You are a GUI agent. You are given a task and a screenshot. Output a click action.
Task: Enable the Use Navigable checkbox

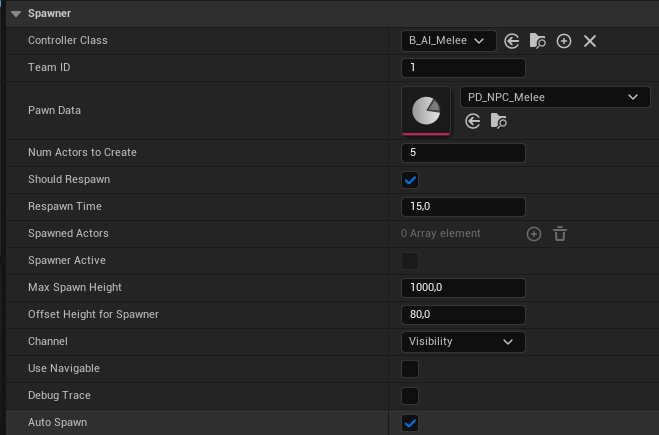coord(410,369)
